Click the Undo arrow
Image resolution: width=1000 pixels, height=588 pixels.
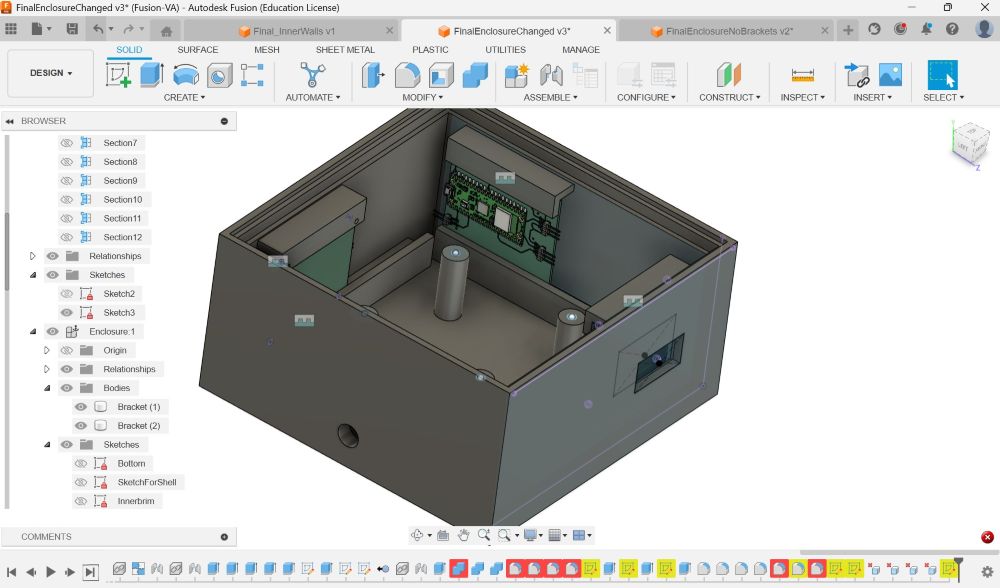click(x=98, y=29)
